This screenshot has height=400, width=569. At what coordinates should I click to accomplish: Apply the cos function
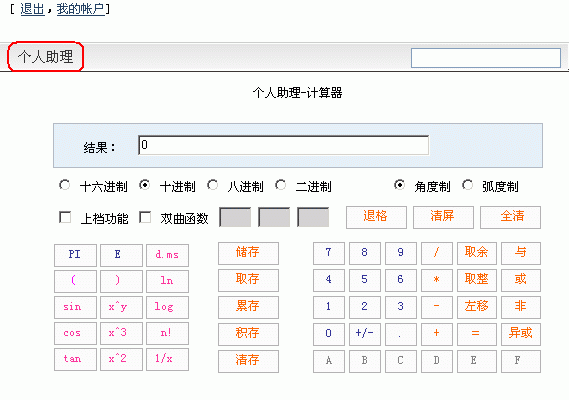(75, 333)
